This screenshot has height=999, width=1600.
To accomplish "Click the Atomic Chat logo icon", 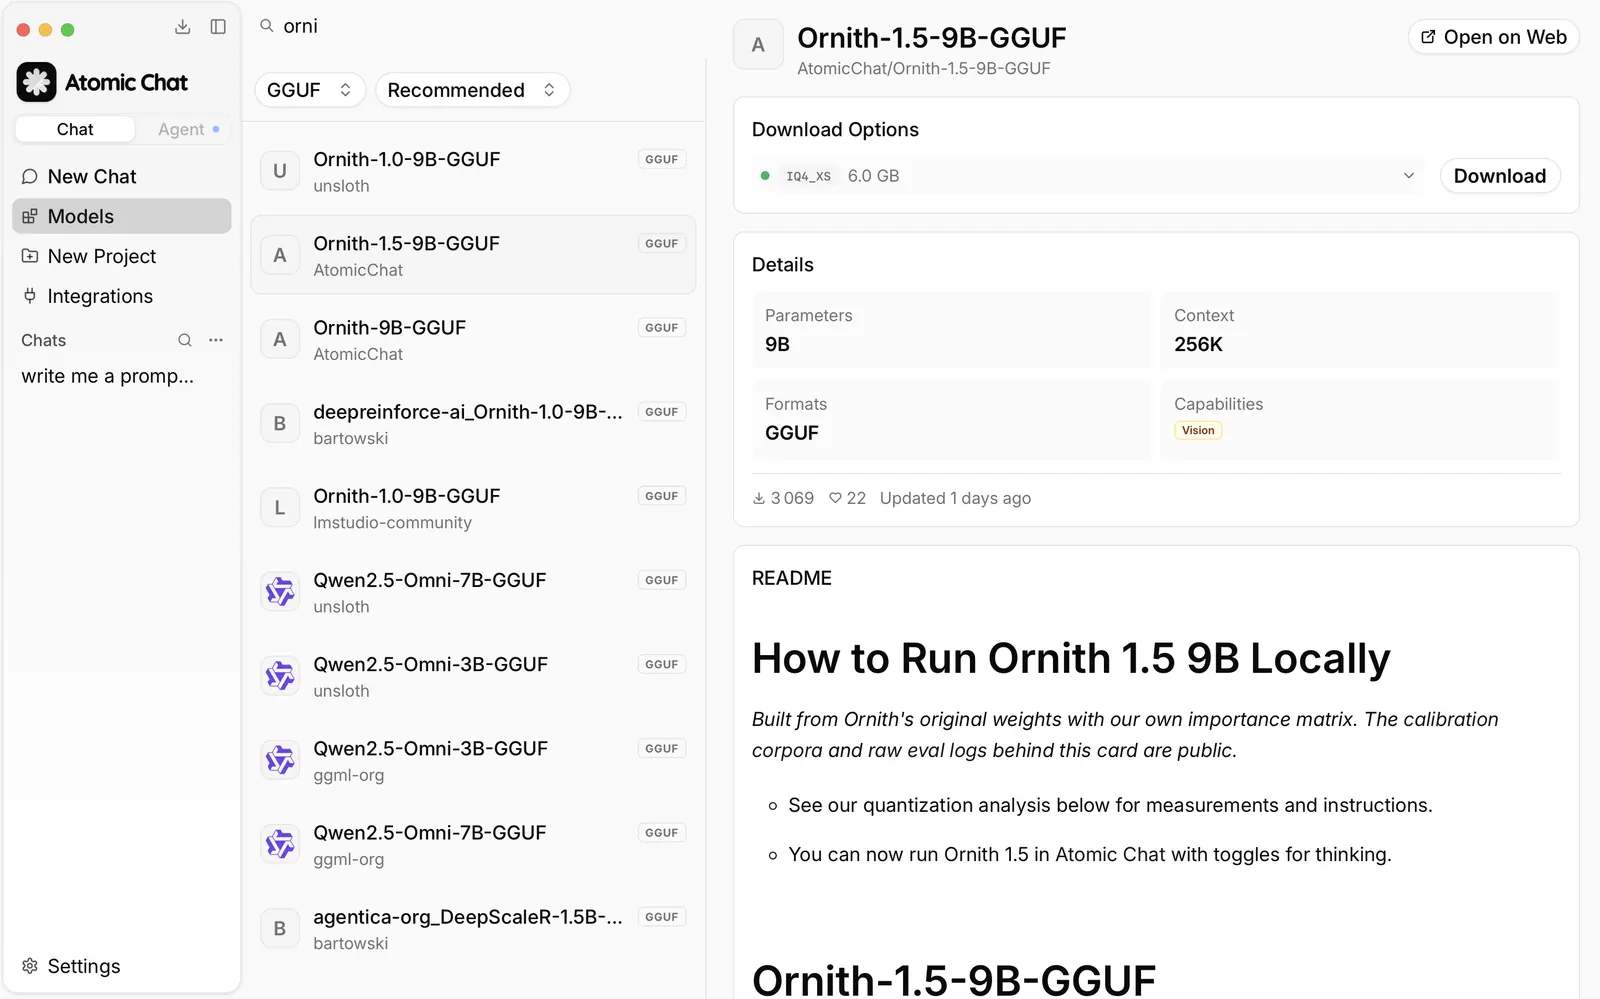I will pos(37,82).
